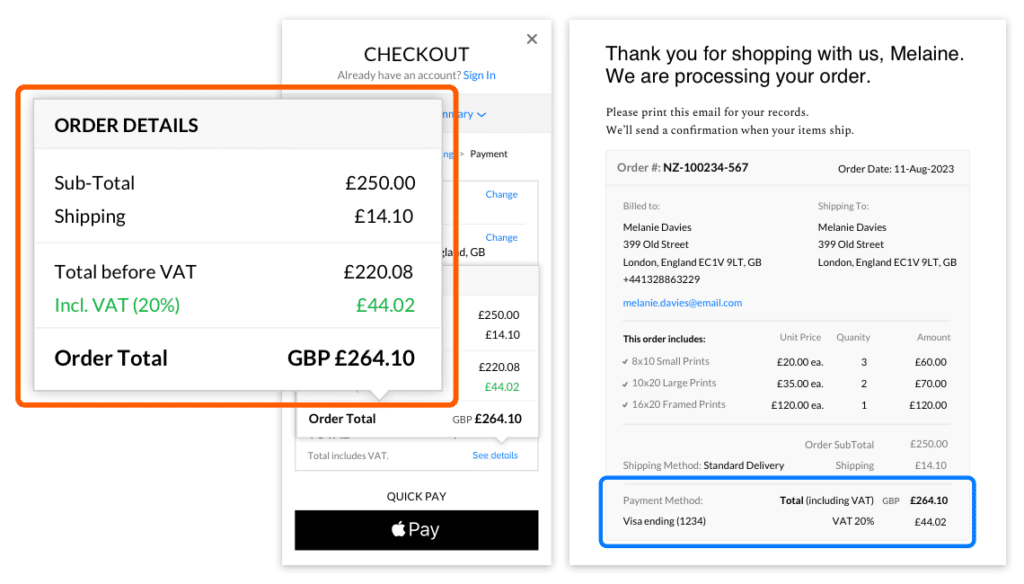1024x584 pixels.
Task: Select order number NZ-100234-567
Action: (705, 168)
